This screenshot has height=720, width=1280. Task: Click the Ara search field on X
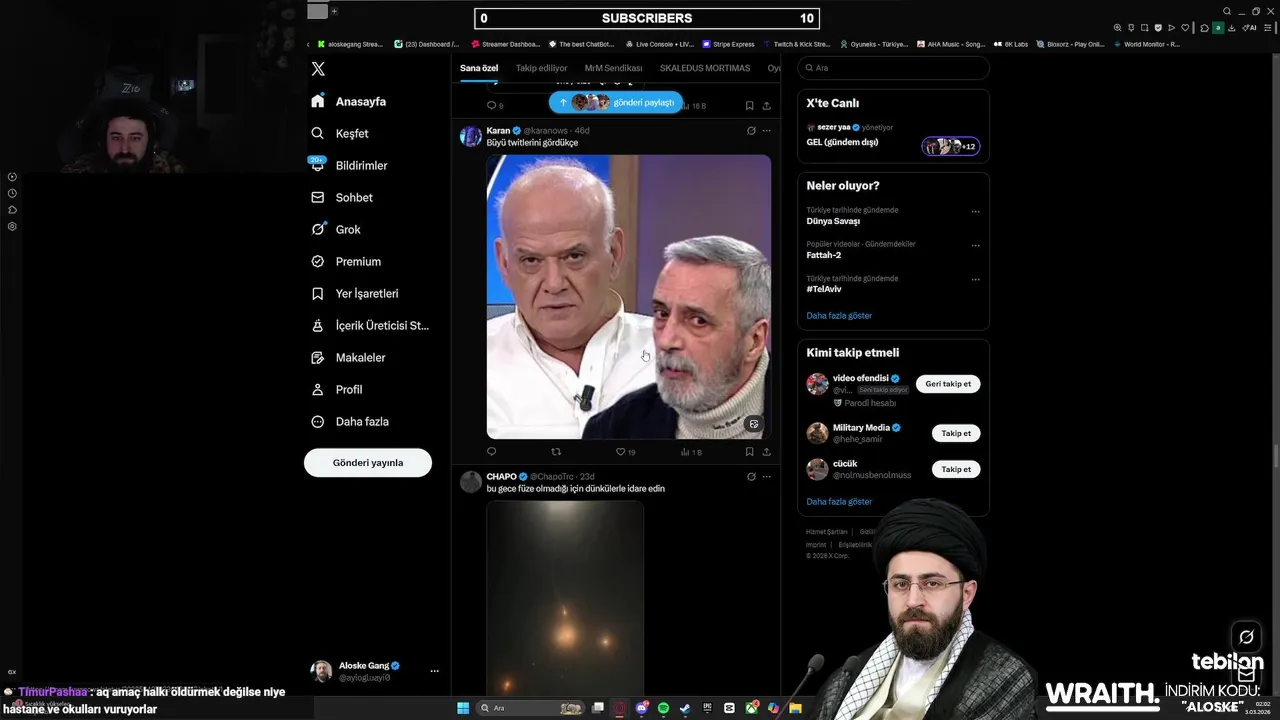pyautogui.click(x=893, y=68)
